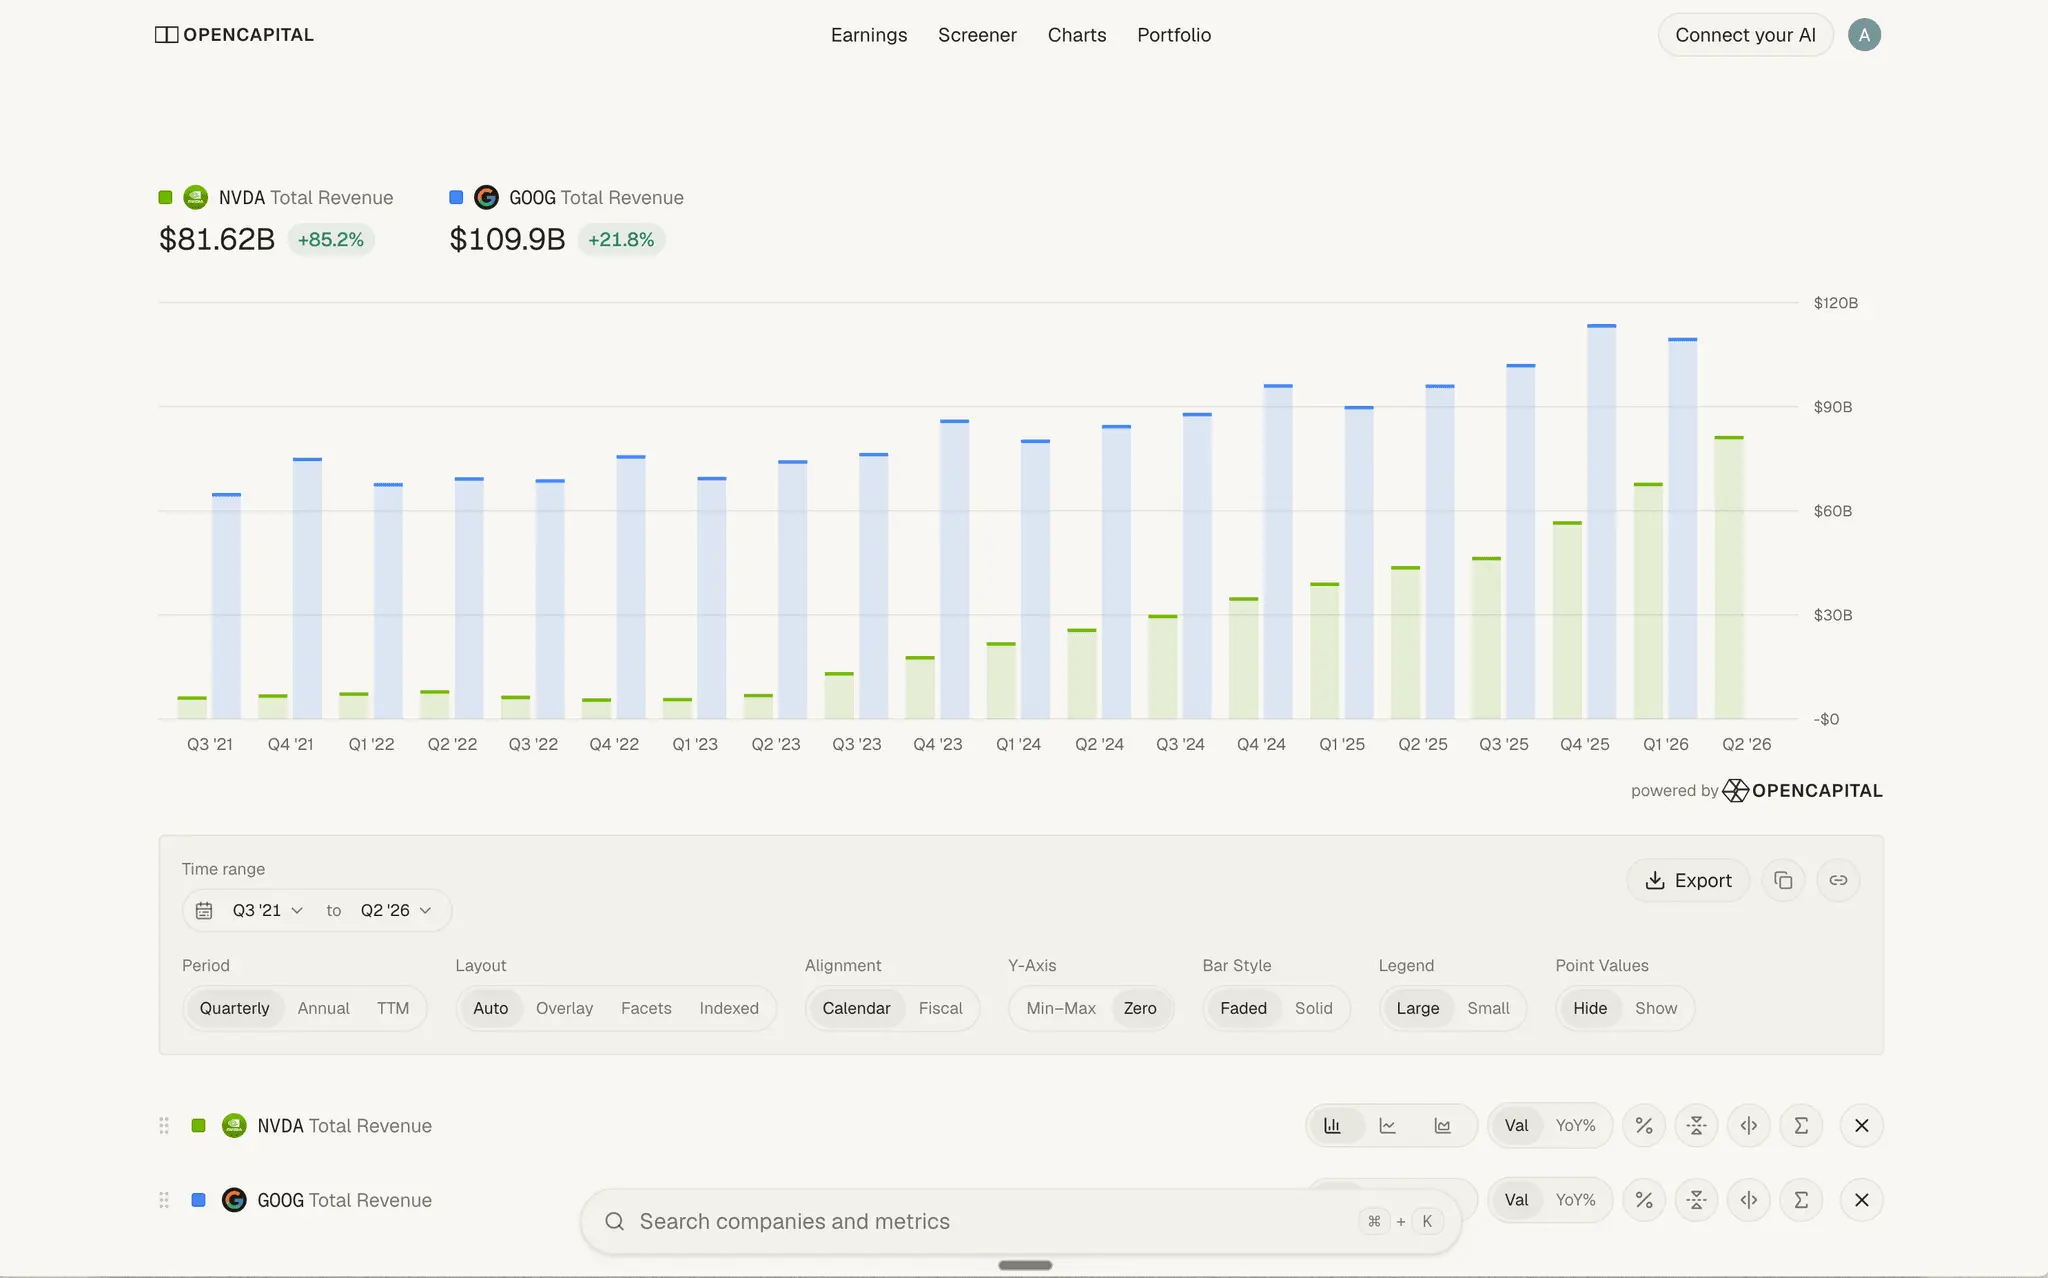2048x1278 pixels.
Task: Open the user avatar 'A' menu
Action: click(1864, 35)
